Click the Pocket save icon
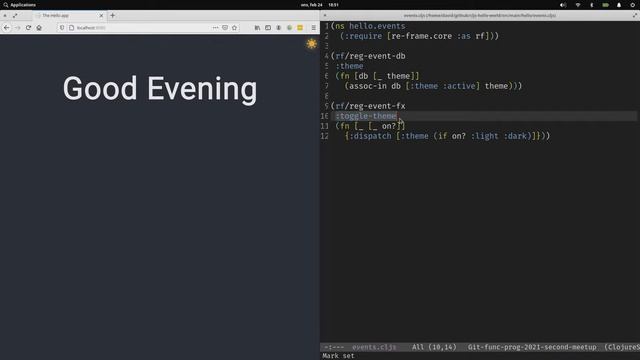 pos(225,28)
